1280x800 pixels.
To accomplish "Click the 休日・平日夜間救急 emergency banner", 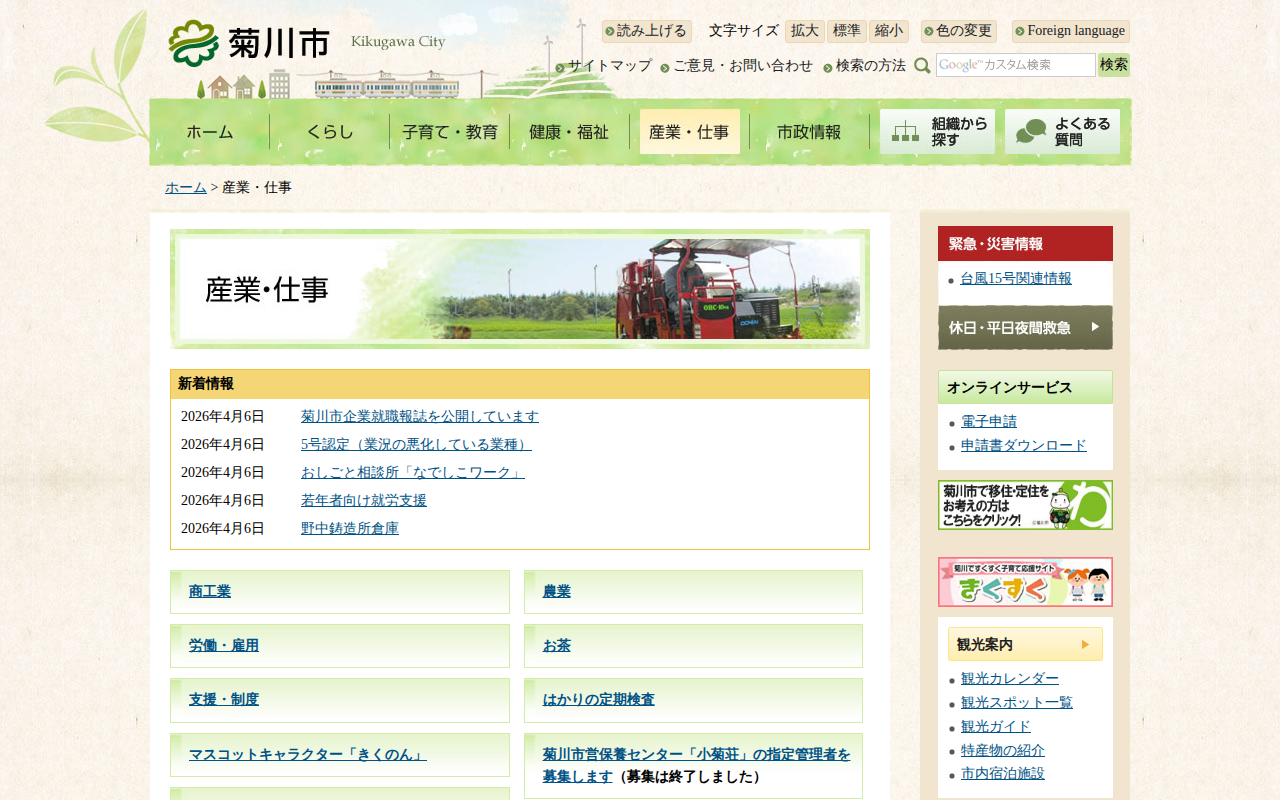I will click(x=1025, y=327).
